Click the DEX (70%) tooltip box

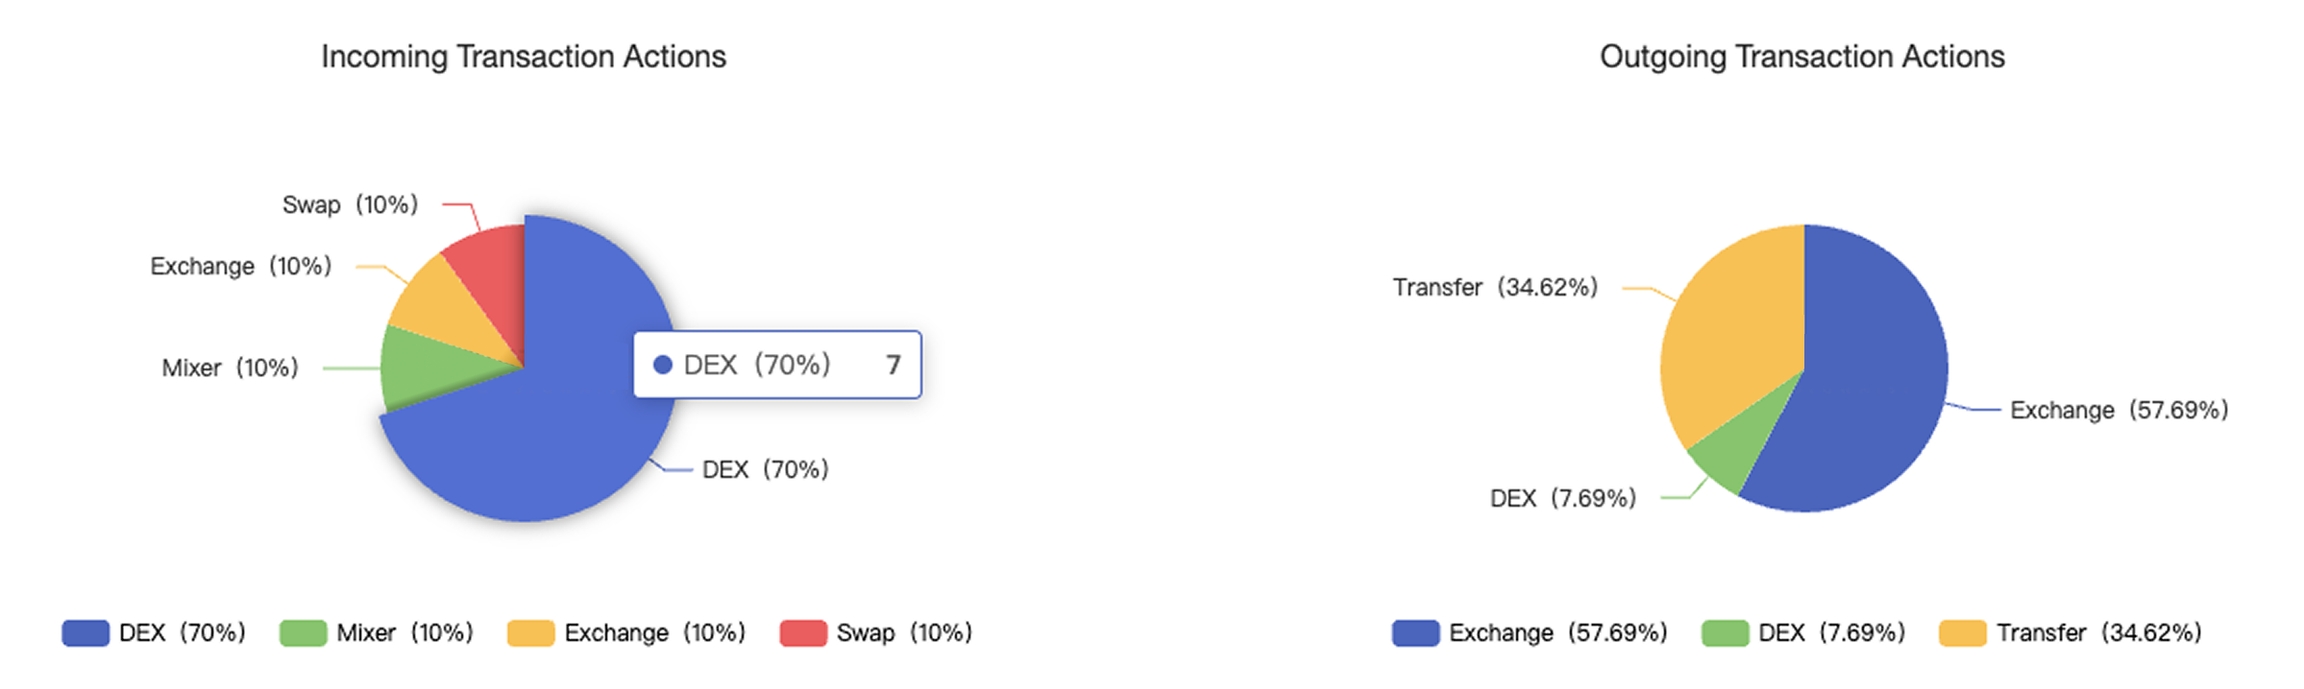(x=777, y=365)
